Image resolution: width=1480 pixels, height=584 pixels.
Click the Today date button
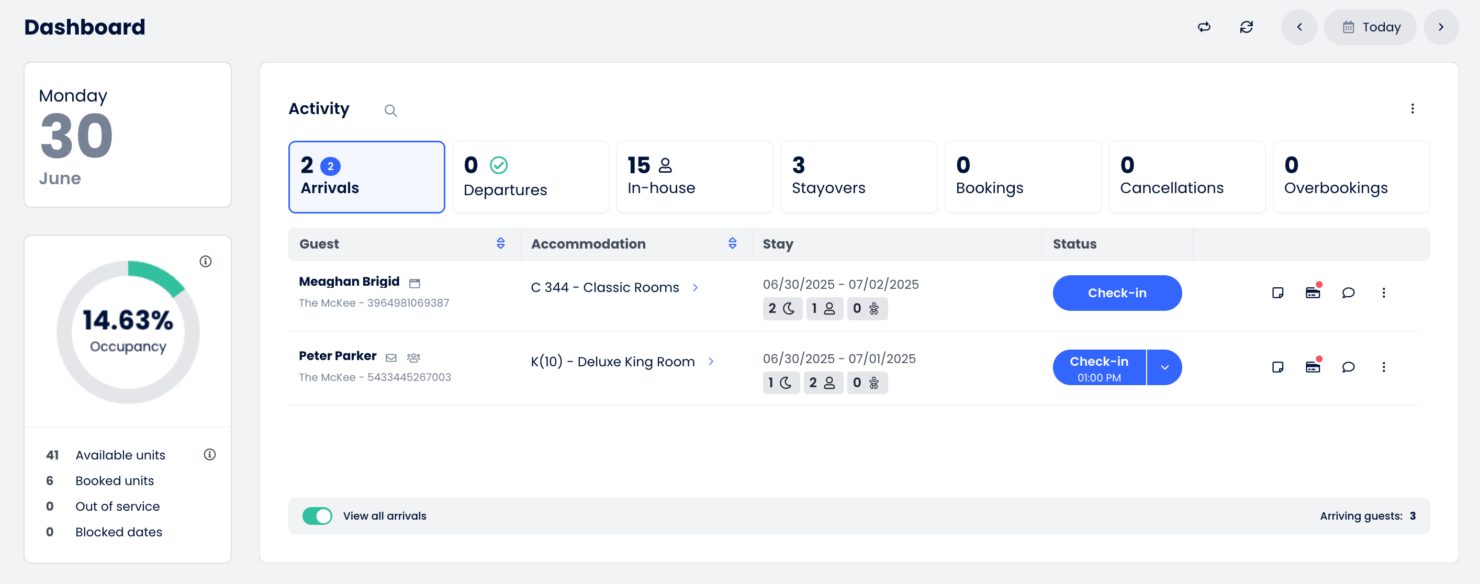click(1370, 27)
